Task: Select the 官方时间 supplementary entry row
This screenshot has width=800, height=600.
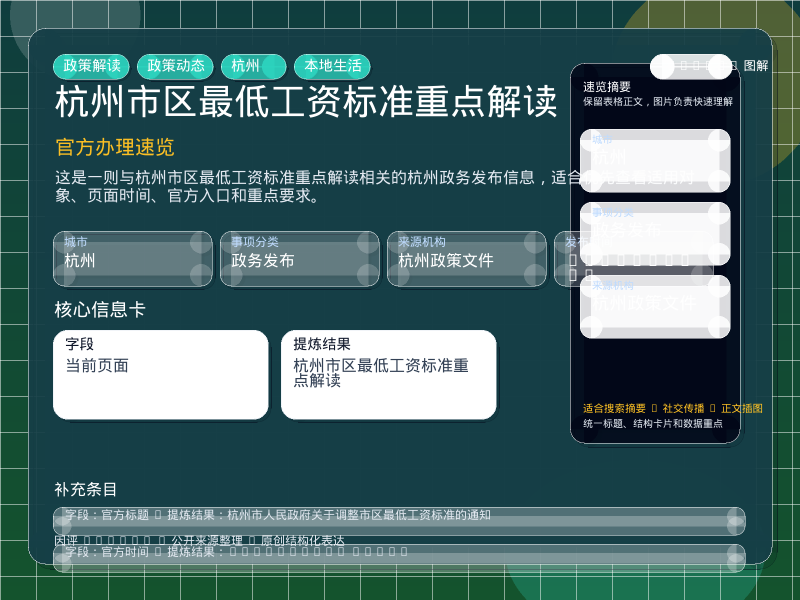Action: (399, 556)
